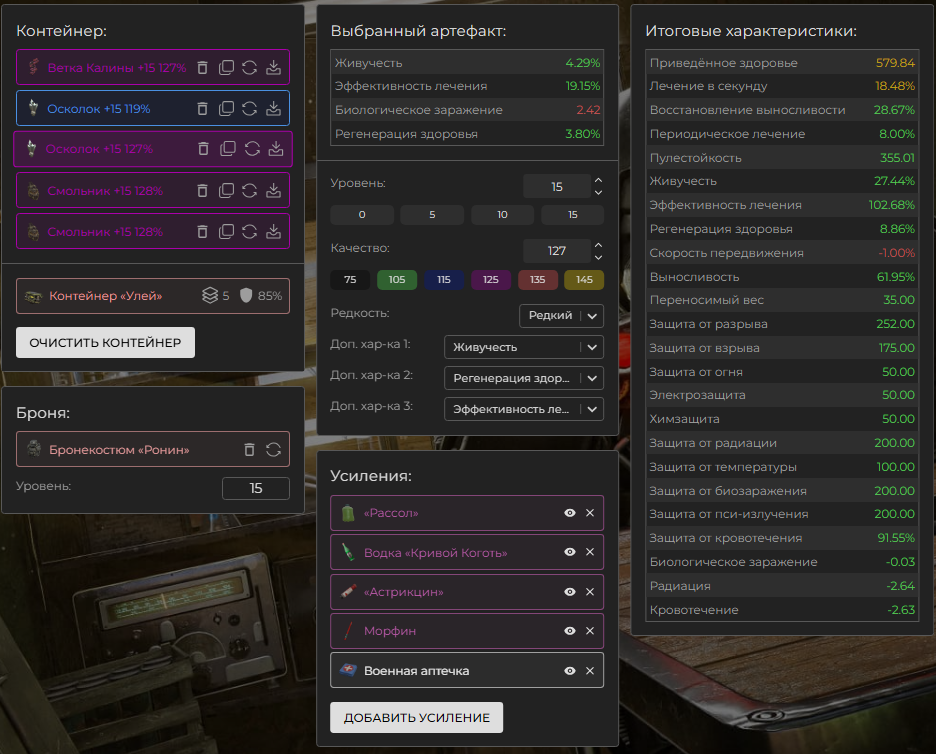Image resolution: width=936 pixels, height=754 pixels.
Task: Set artifact level to preset 0
Action: coord(362,214)
